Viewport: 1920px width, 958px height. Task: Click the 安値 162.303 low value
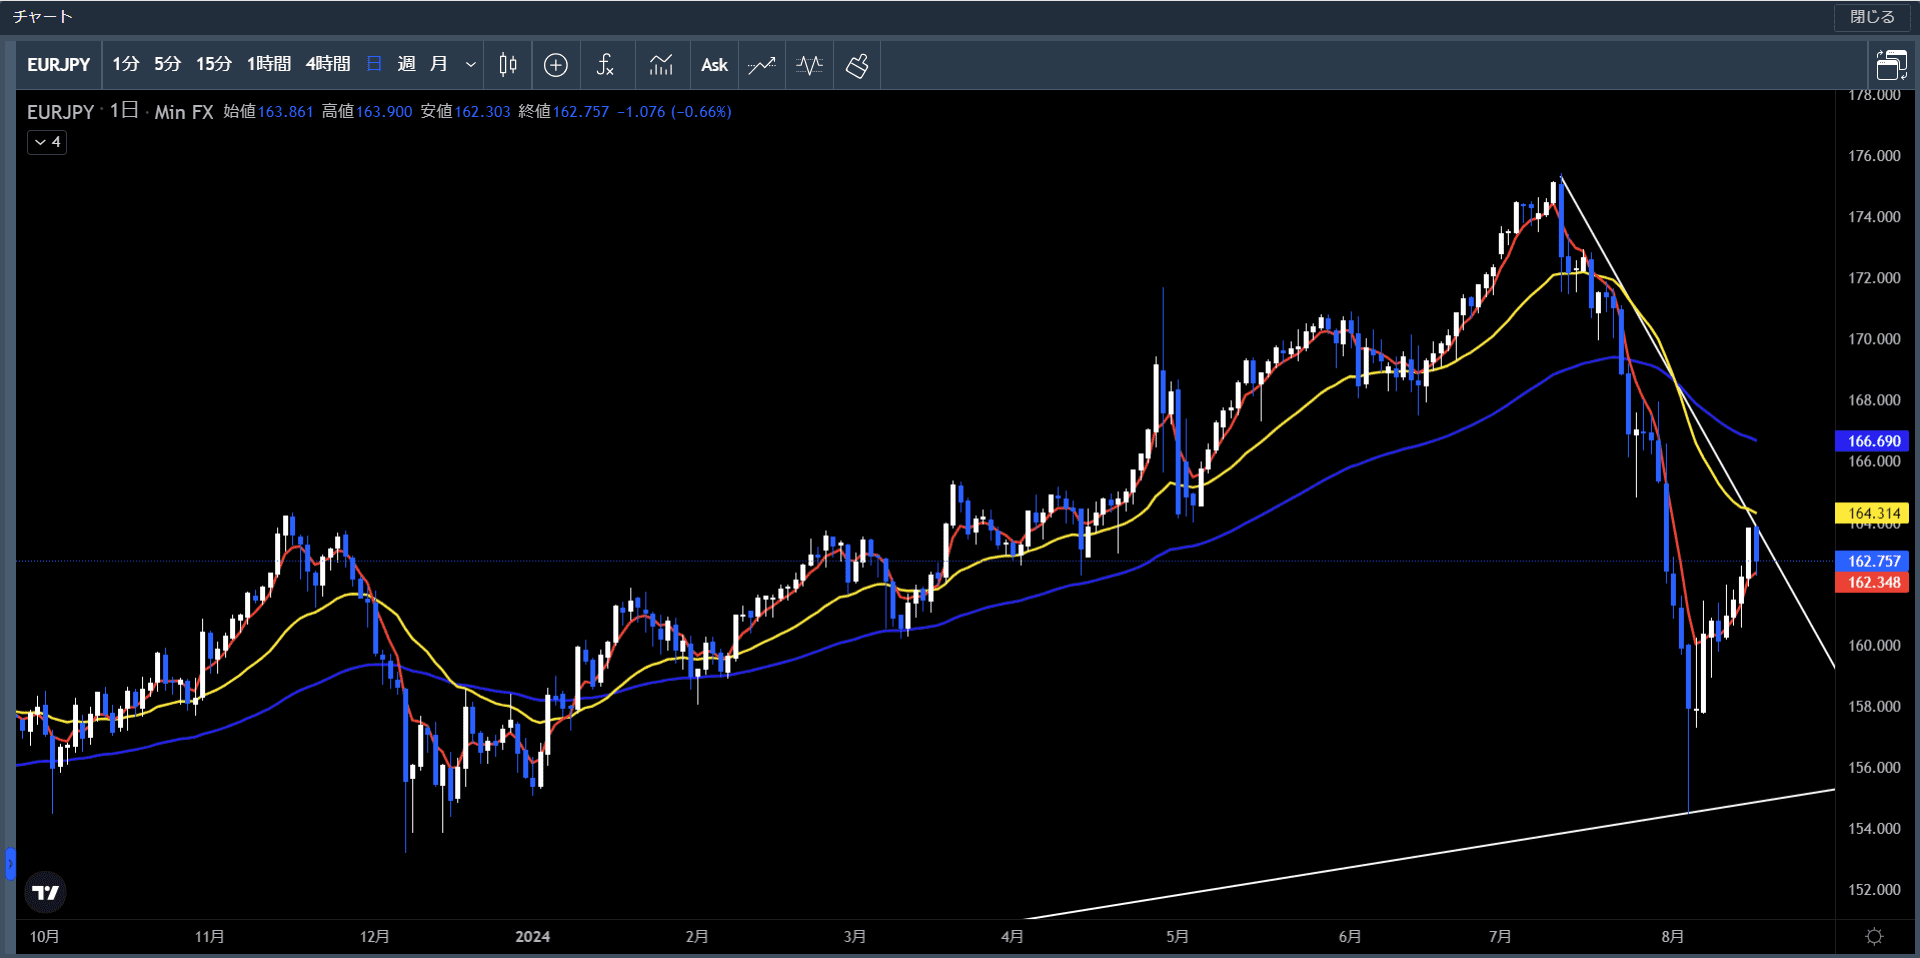(465, 112)
